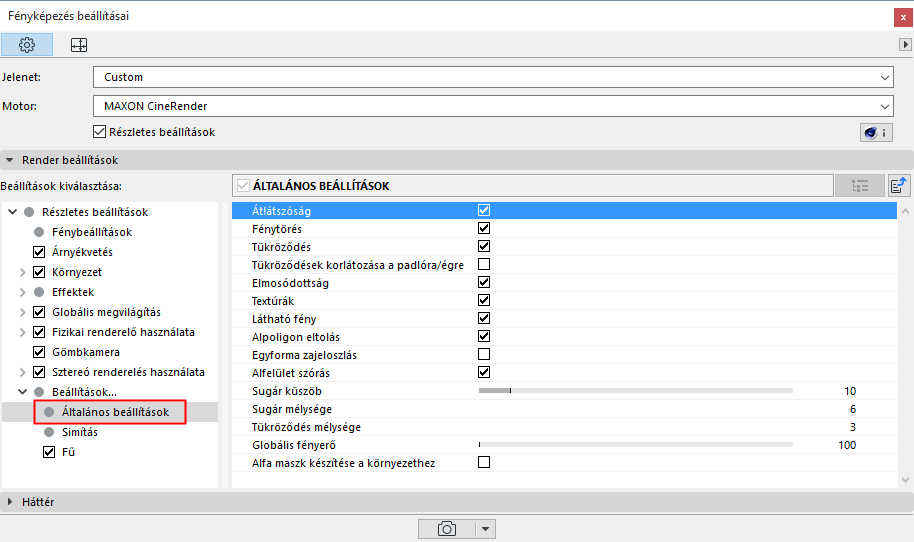The width and height of the screenshot is (914, 542).
Task: Click Tükröződés mélysége value 3
Action: click(853, 427)
